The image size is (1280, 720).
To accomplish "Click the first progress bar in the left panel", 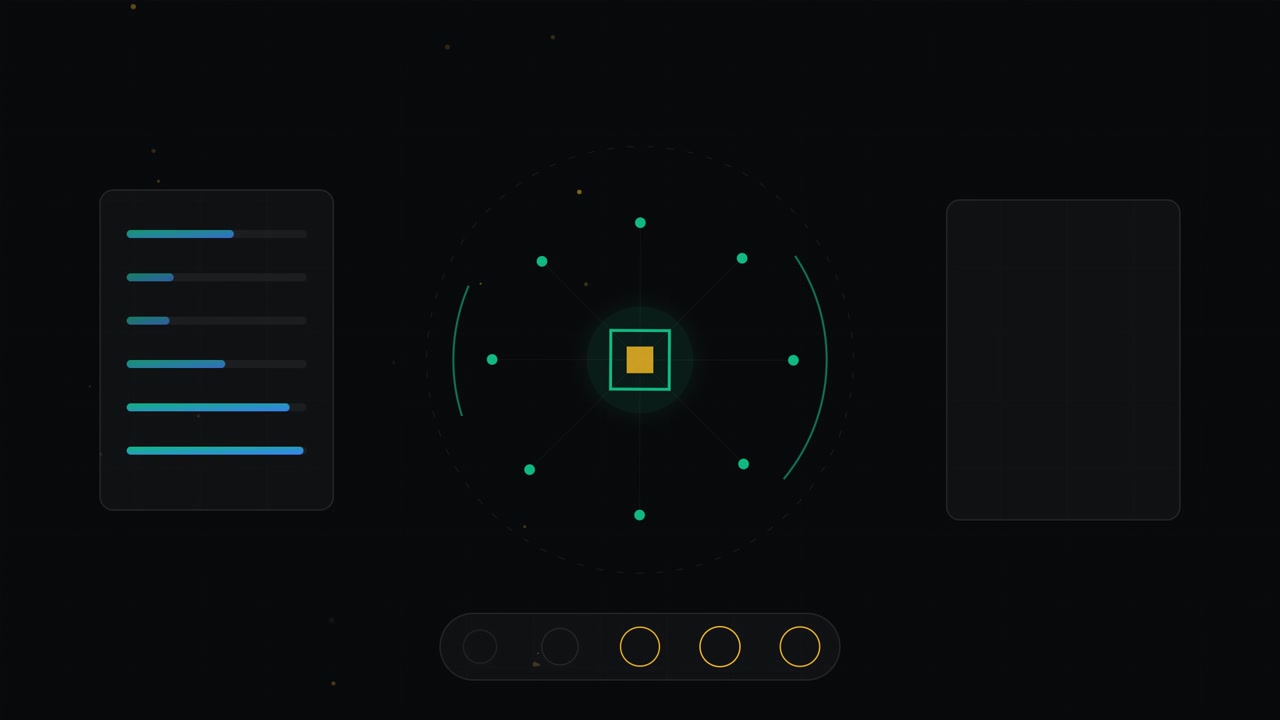I will [217, 234].
